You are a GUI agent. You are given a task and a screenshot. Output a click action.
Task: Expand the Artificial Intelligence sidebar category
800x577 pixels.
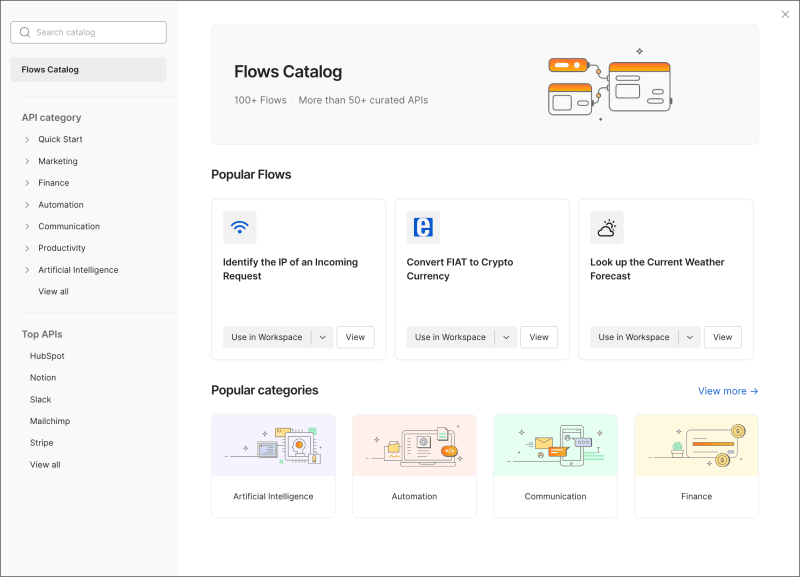pyautogui.click(x=27, y=270)
